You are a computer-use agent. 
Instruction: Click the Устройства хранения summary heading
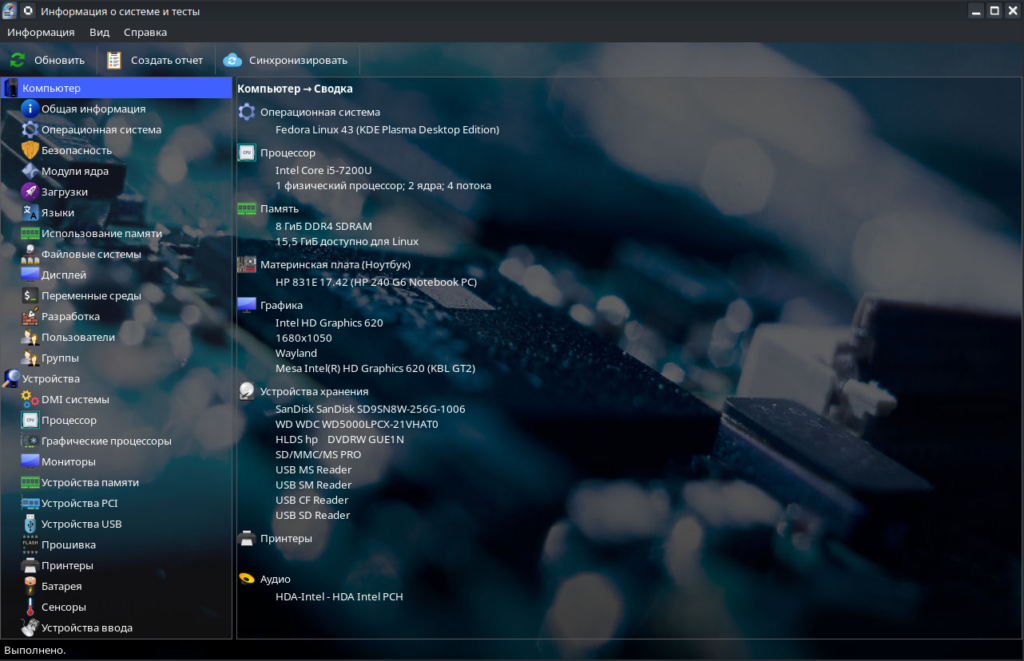[314, 391]
